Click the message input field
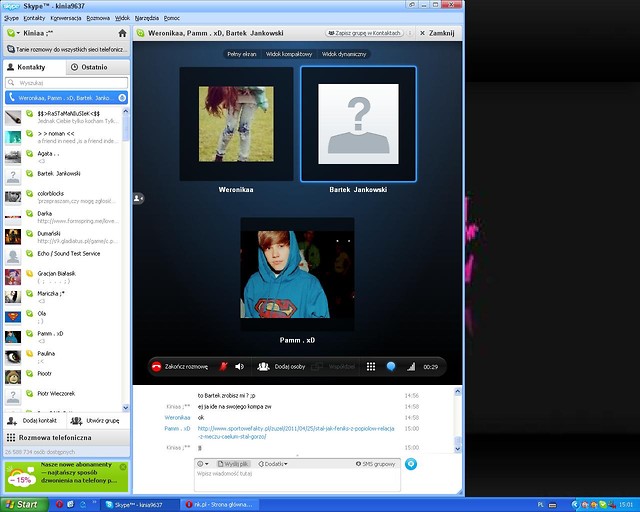 pos(297,480)
